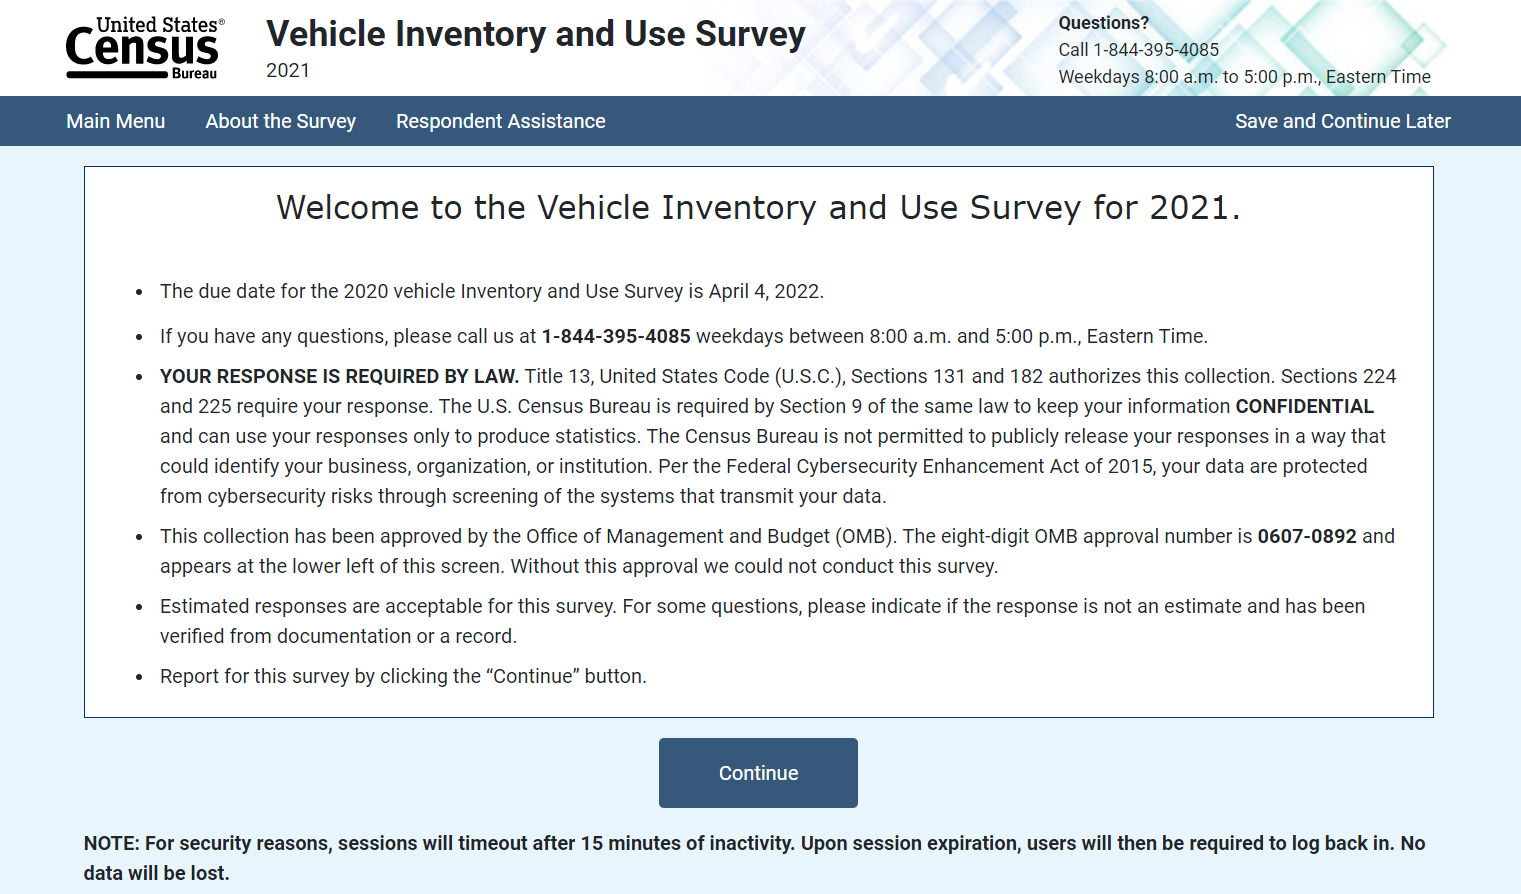The image size is (1521, 894).
Task: Click the bold word CONFIDENTIAL
Action: click(x=1304, y=406)
